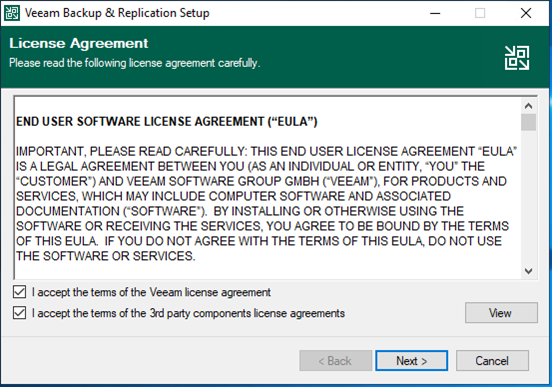Click the EULA scrollbar thumb

(x=528, y=122)
